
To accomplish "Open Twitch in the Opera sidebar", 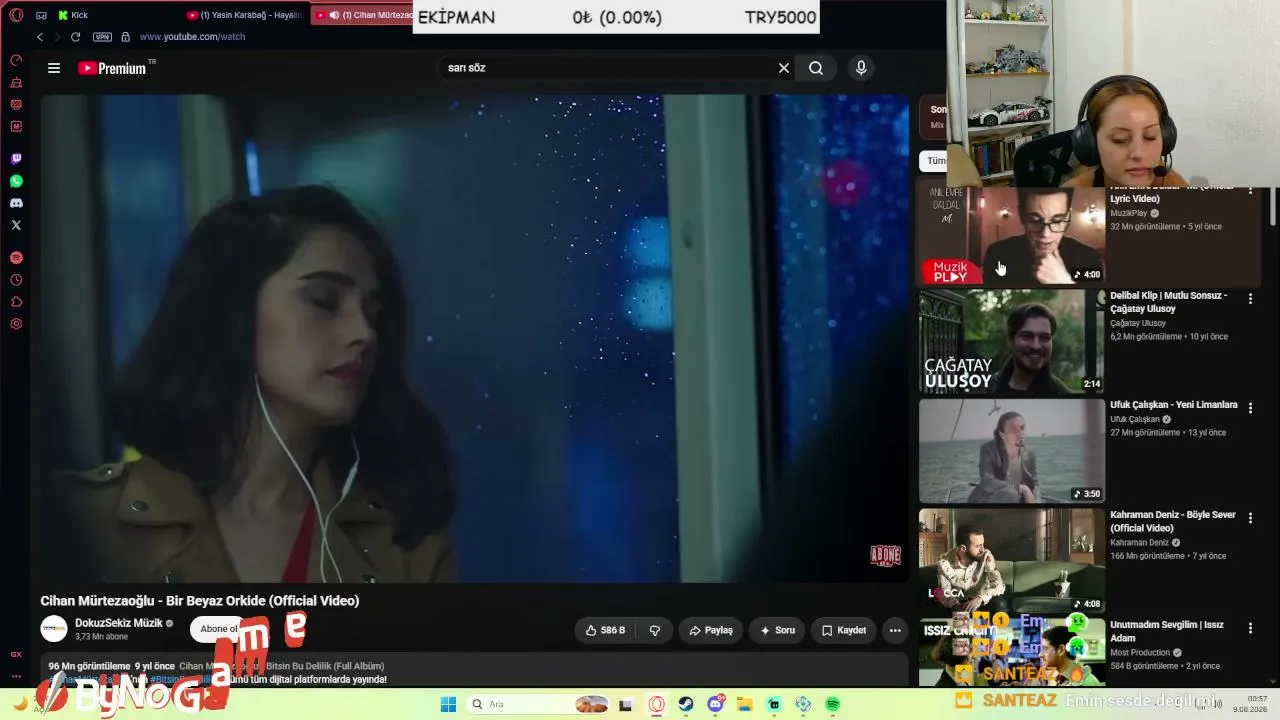I will click(16, 159).
